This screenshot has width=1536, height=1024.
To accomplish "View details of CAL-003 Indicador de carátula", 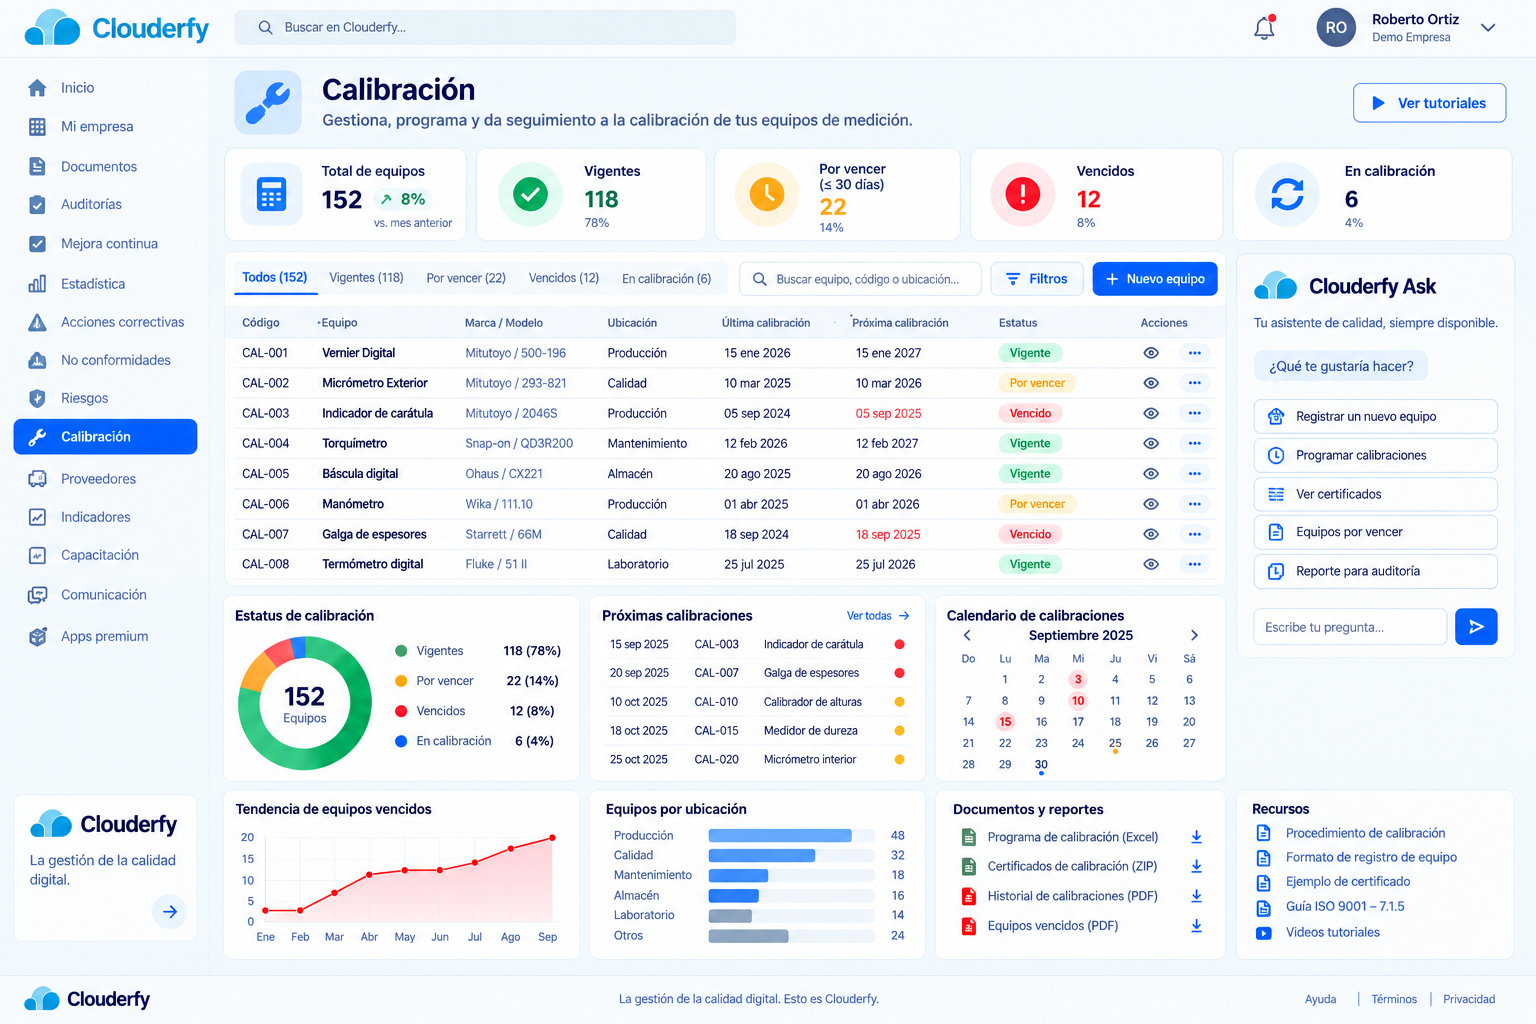I will point(1151,413).
